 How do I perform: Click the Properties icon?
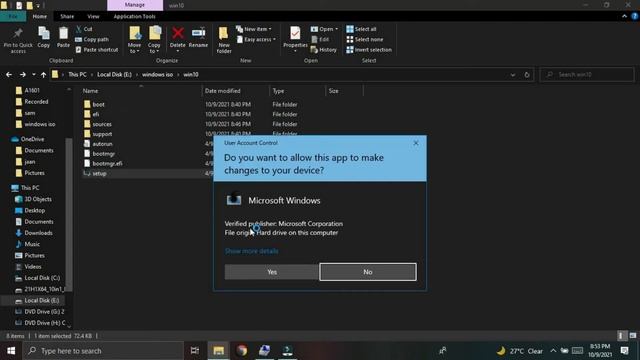click(295, 33)
